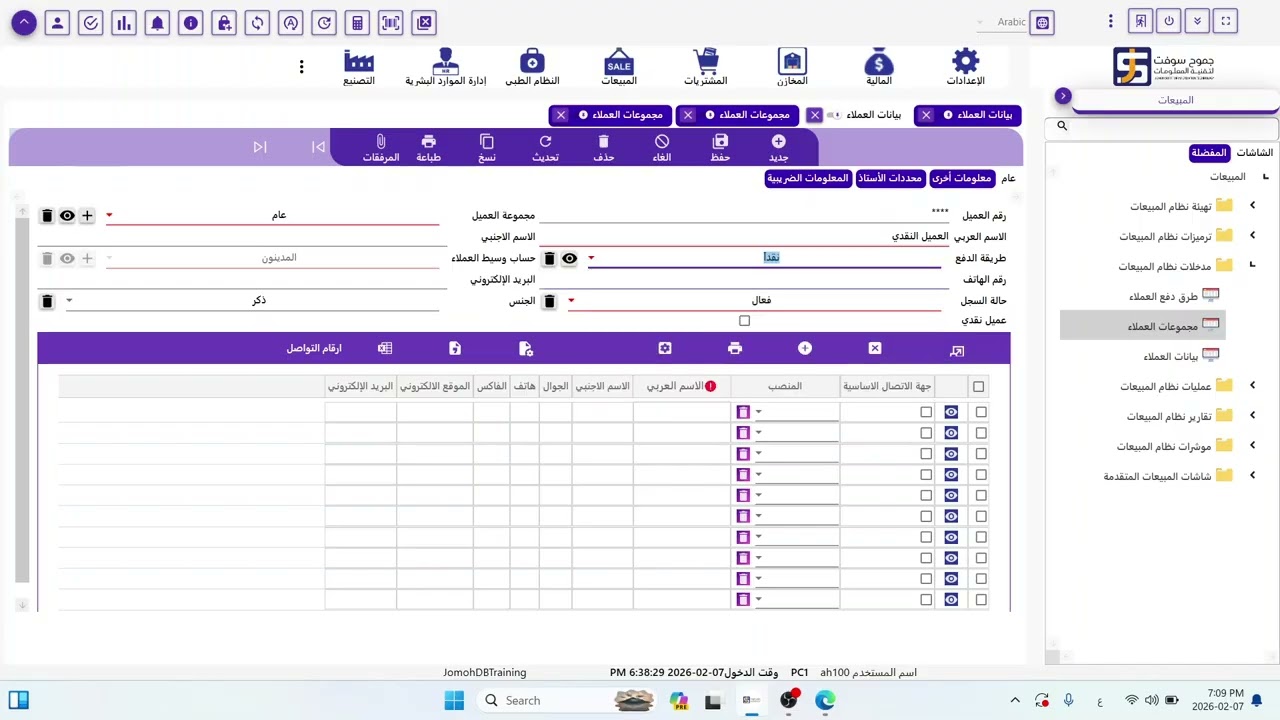Switch to المعلومات الضريبية tab

(x=808, y=178)
